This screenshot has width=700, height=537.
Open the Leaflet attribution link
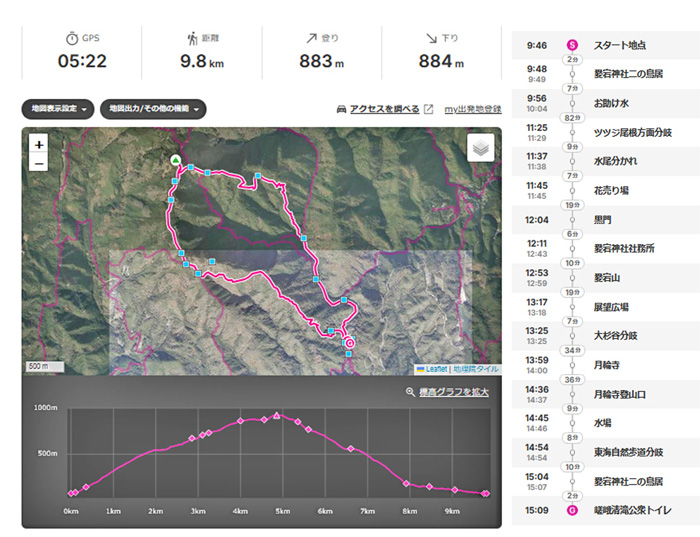click(436, 369)
